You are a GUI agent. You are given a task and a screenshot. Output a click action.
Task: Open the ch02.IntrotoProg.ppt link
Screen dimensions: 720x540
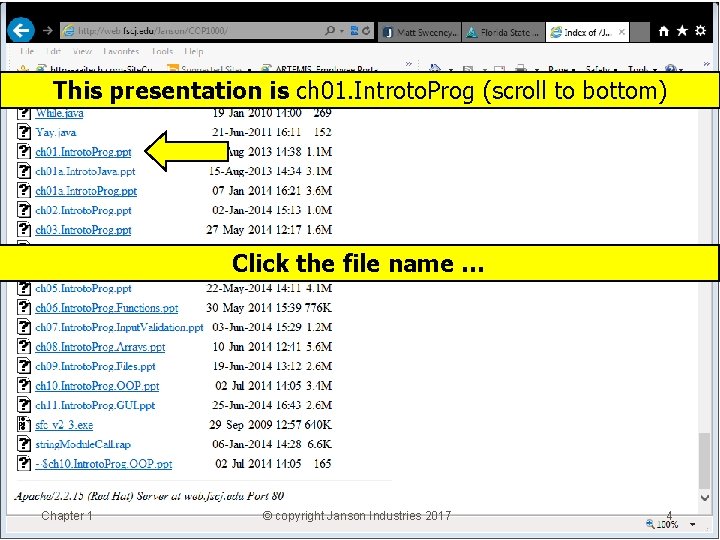point(83,210)
